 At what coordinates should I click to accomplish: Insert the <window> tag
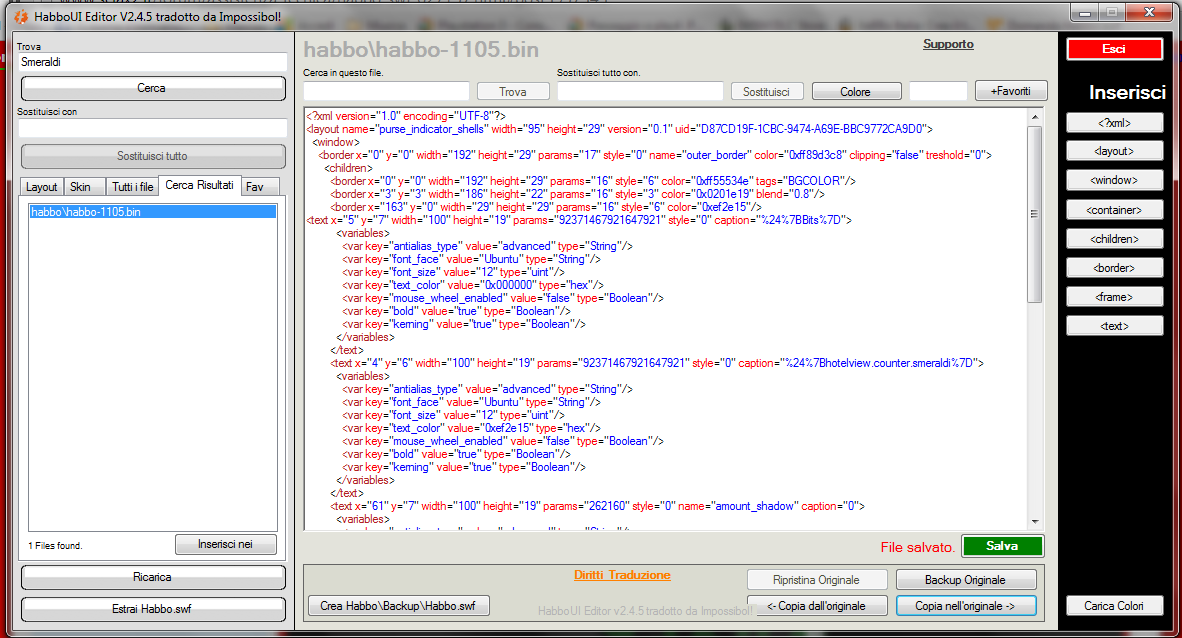point(1114,180)
